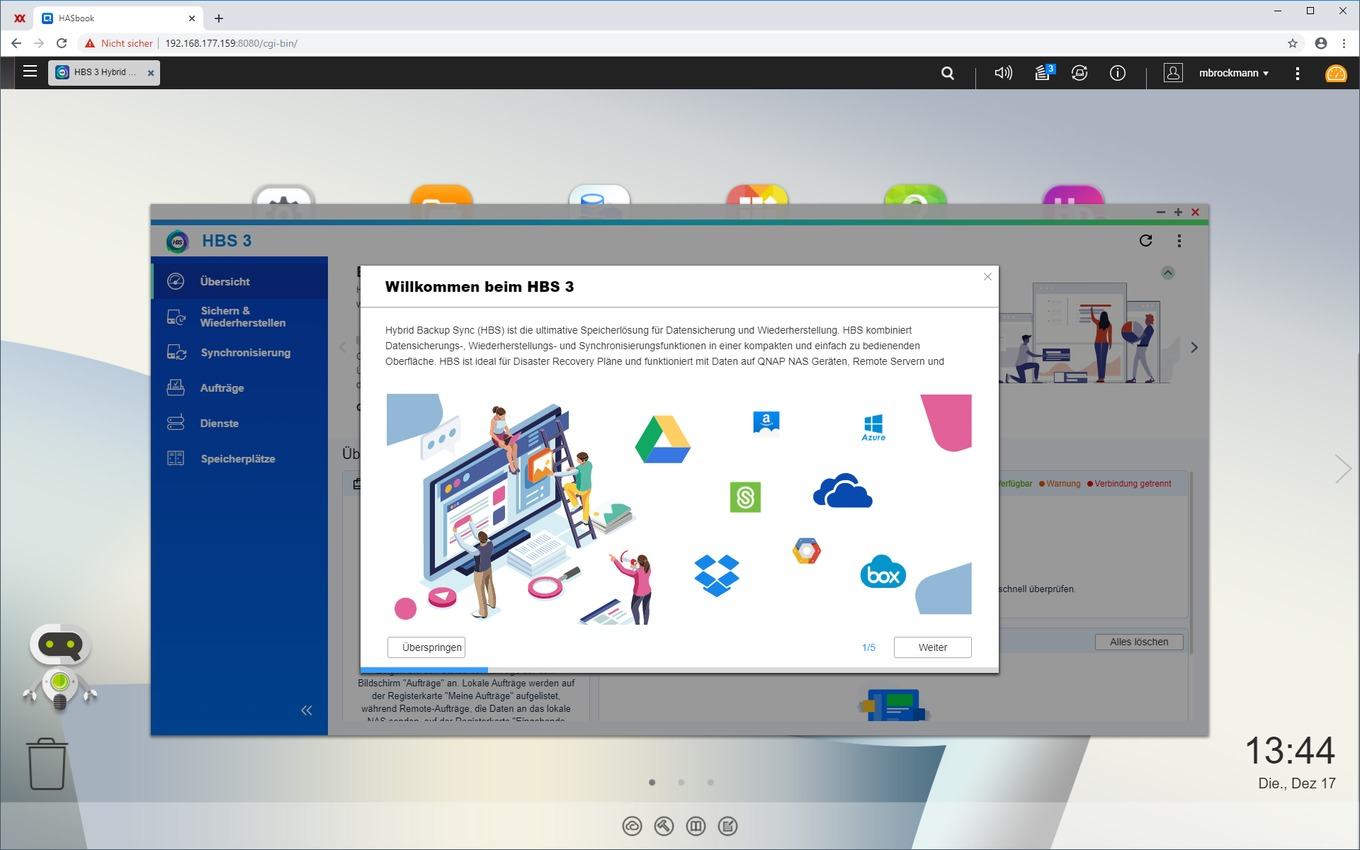The image size is (1360, 850).
Task: Open the event notifications info icon
Action: (x=1118, y=73)
